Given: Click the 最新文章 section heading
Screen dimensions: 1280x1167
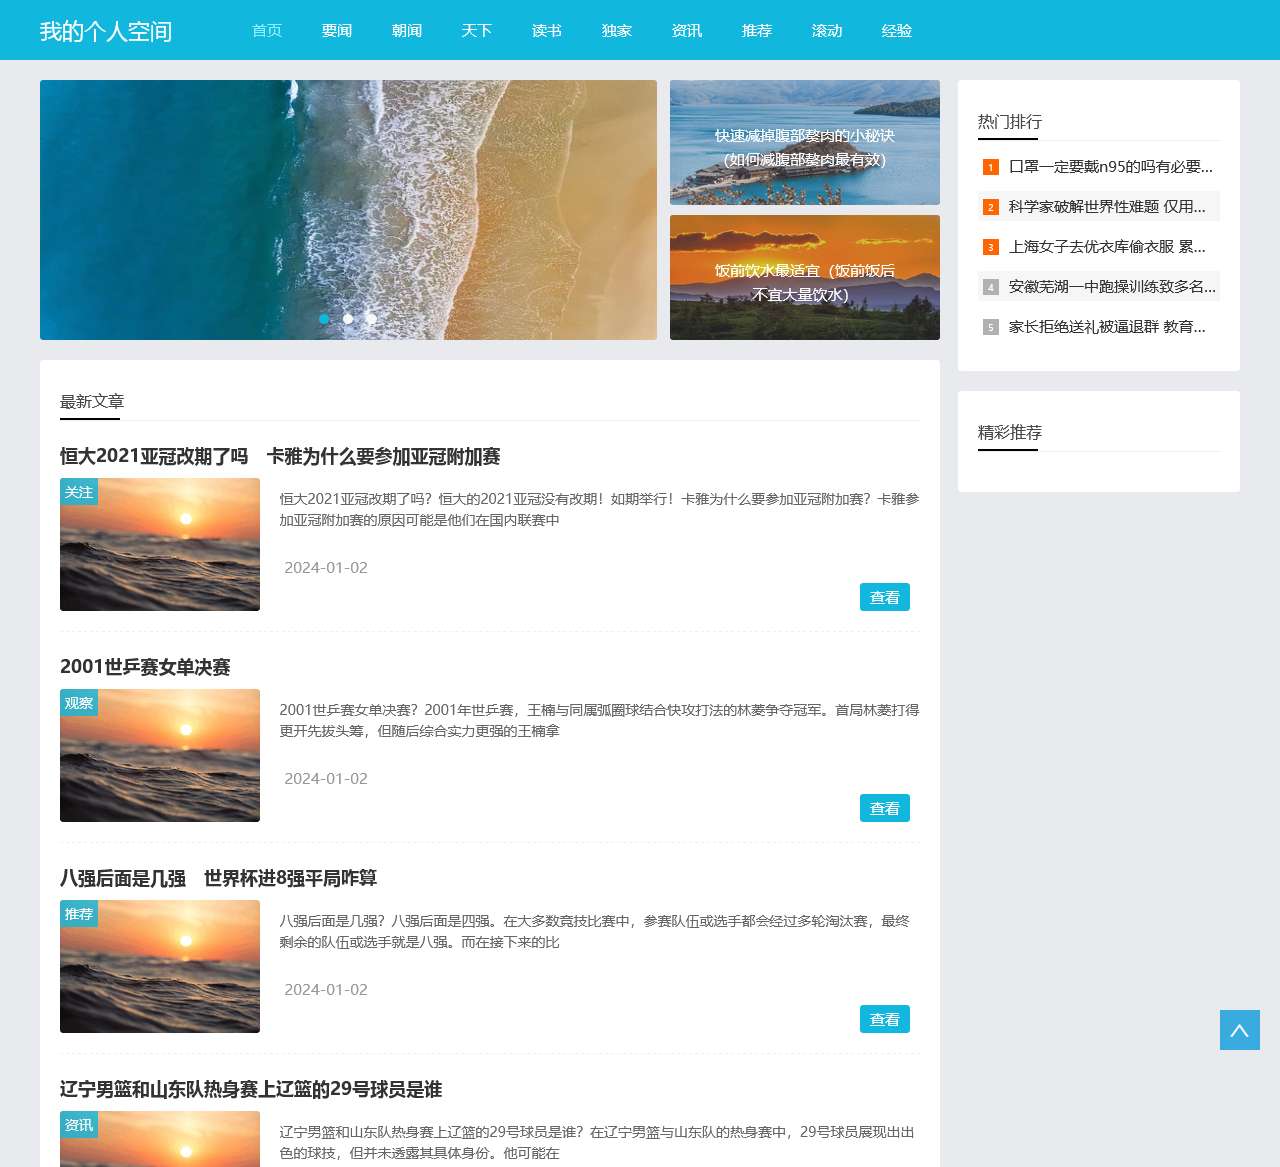Looking at the screenshot, I should coord(92,401).
